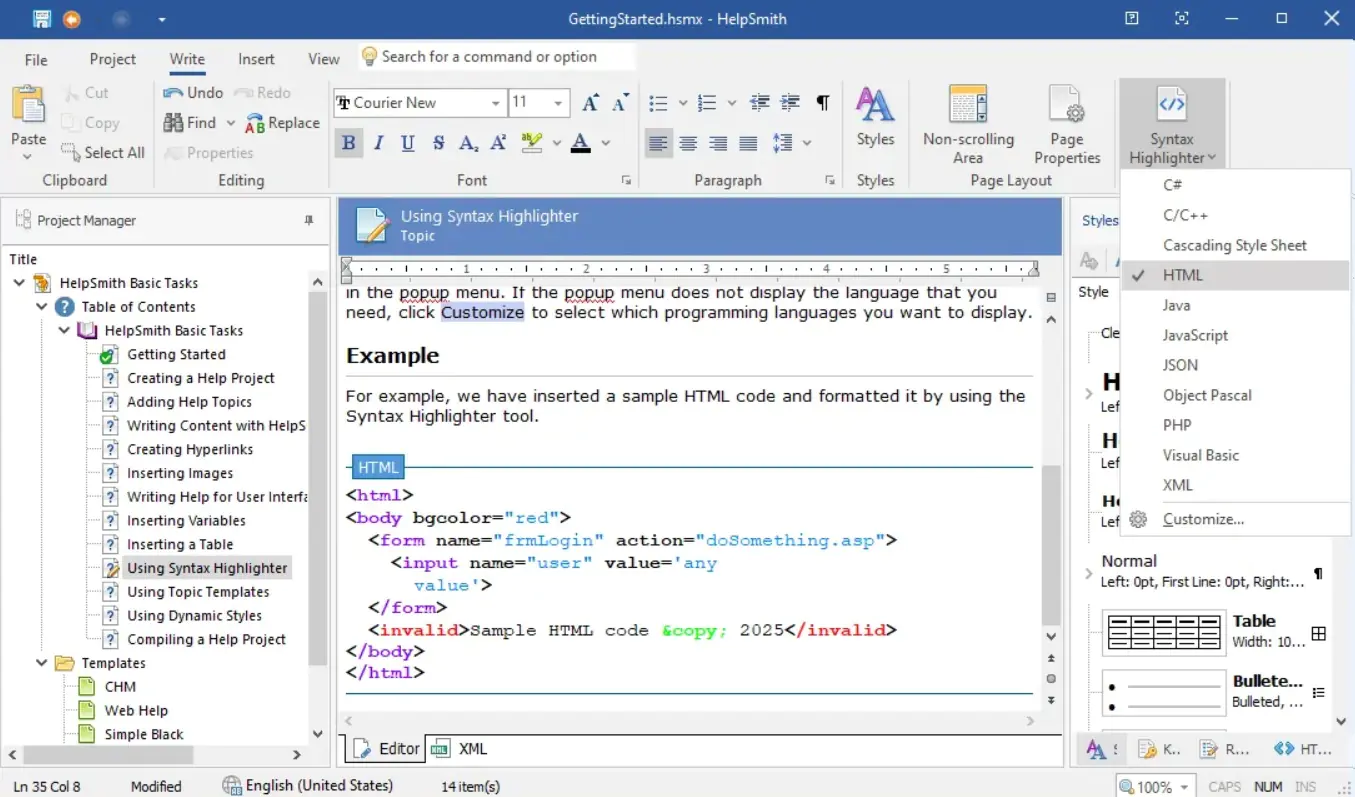The width and height of the screenshot is (1355, 797).
Task: Click the Syntax Highlighter button
Action: click(1172, 124)
